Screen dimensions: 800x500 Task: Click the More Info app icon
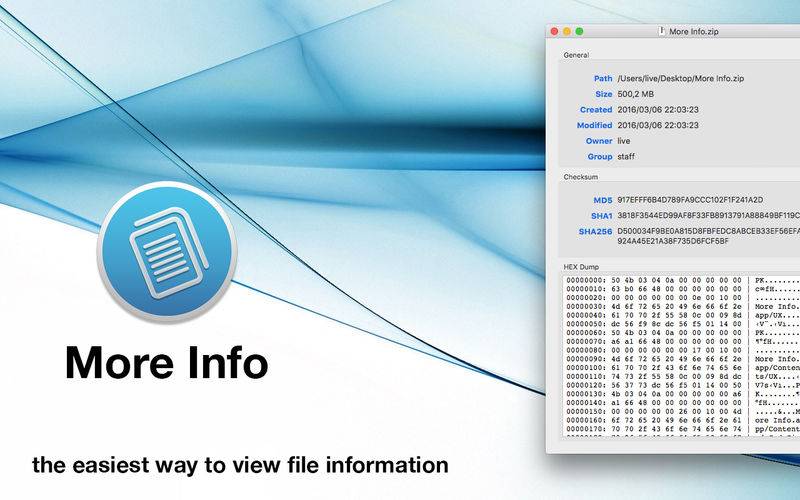click(x=167, y=252)
